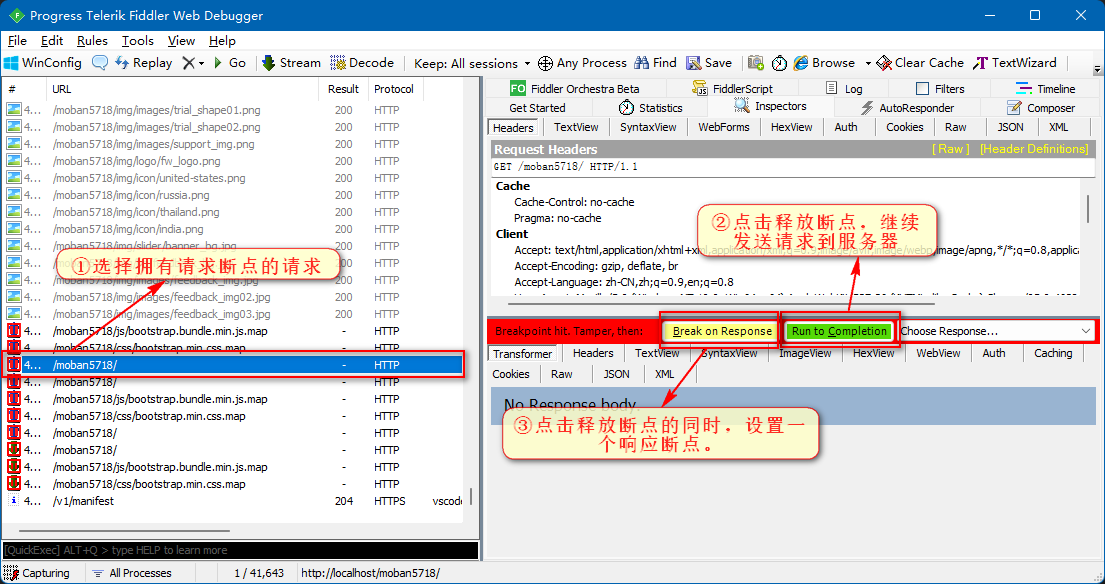1105x584 pixels.
Task: Open the Rules menu
Action: 92,41
